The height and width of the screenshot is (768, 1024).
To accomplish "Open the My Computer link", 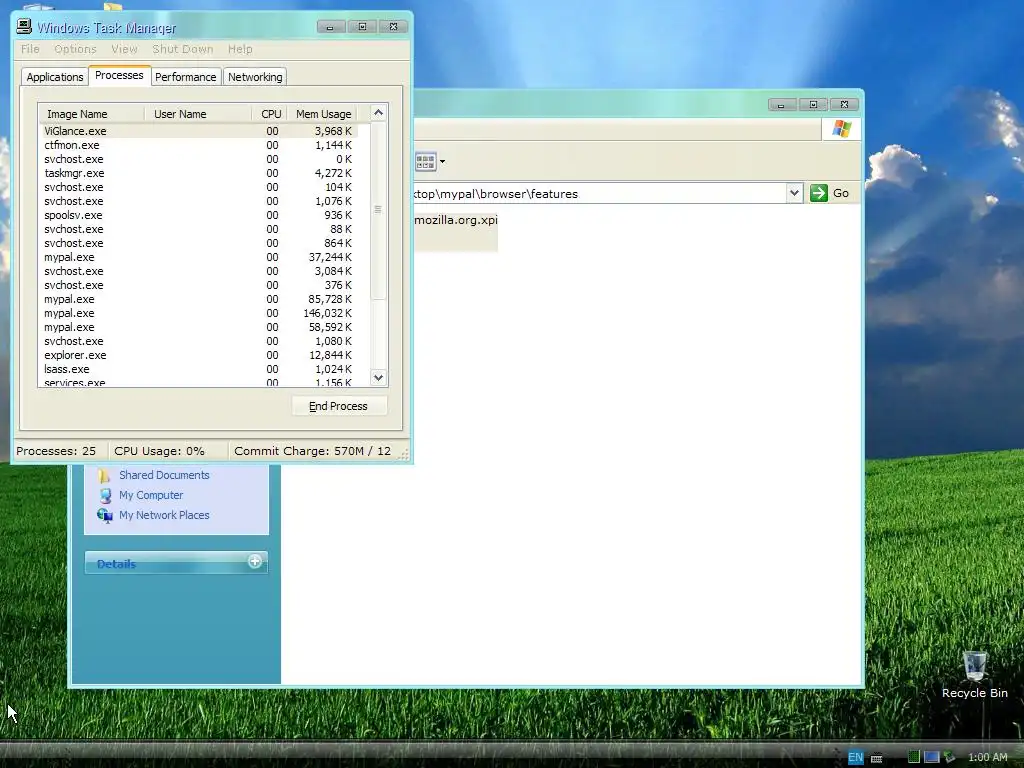I will point(151,495).
